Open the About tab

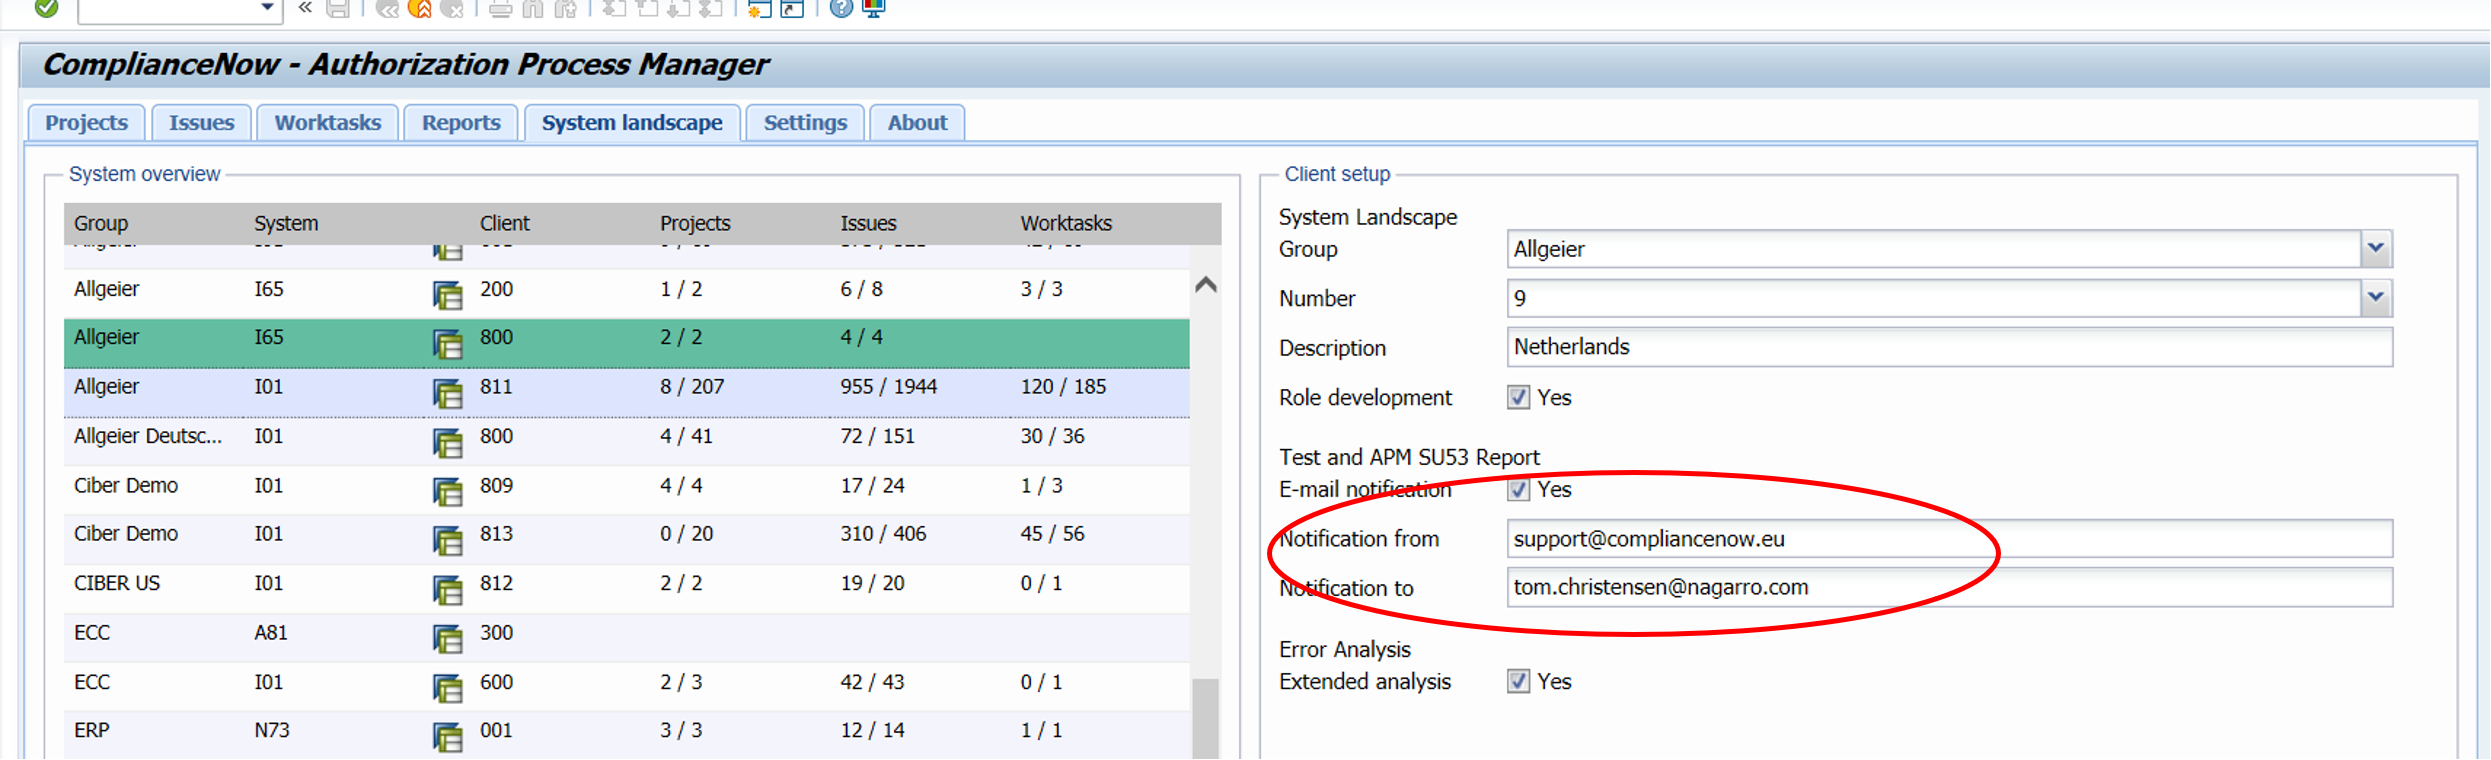click(x=917, y=123)
